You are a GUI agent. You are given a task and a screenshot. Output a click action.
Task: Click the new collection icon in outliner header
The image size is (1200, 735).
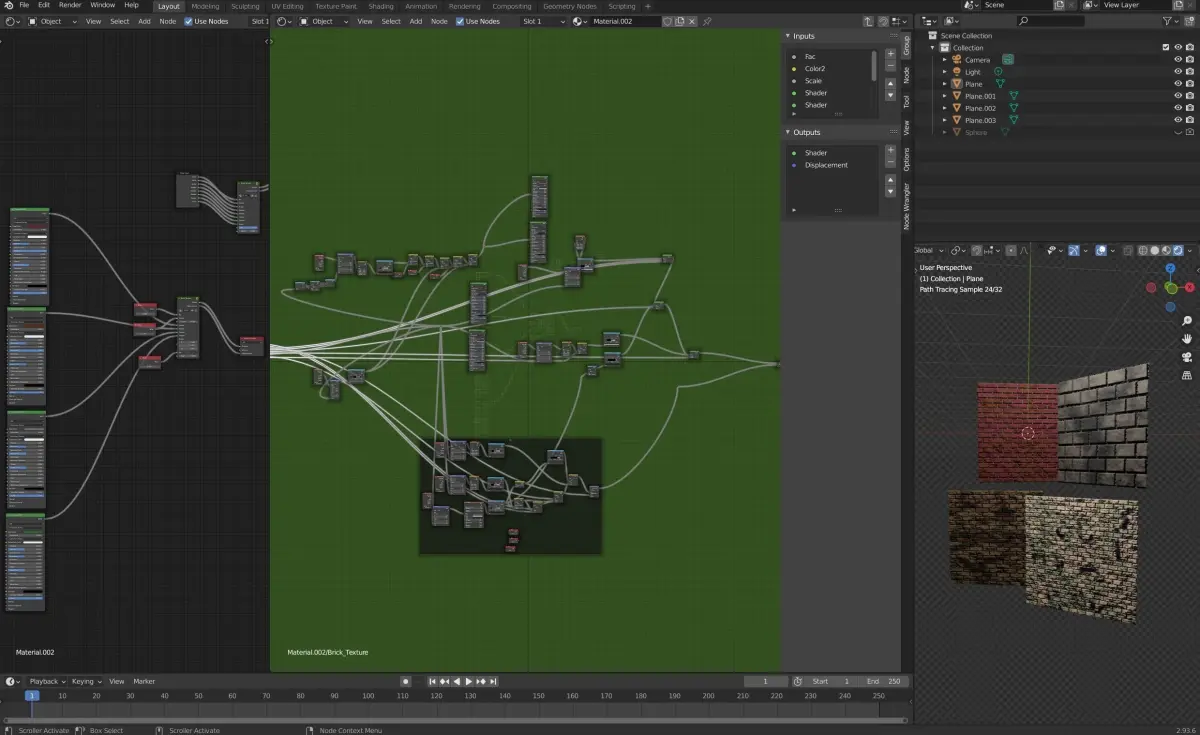pyautogui.click(x=1187, y=21)
